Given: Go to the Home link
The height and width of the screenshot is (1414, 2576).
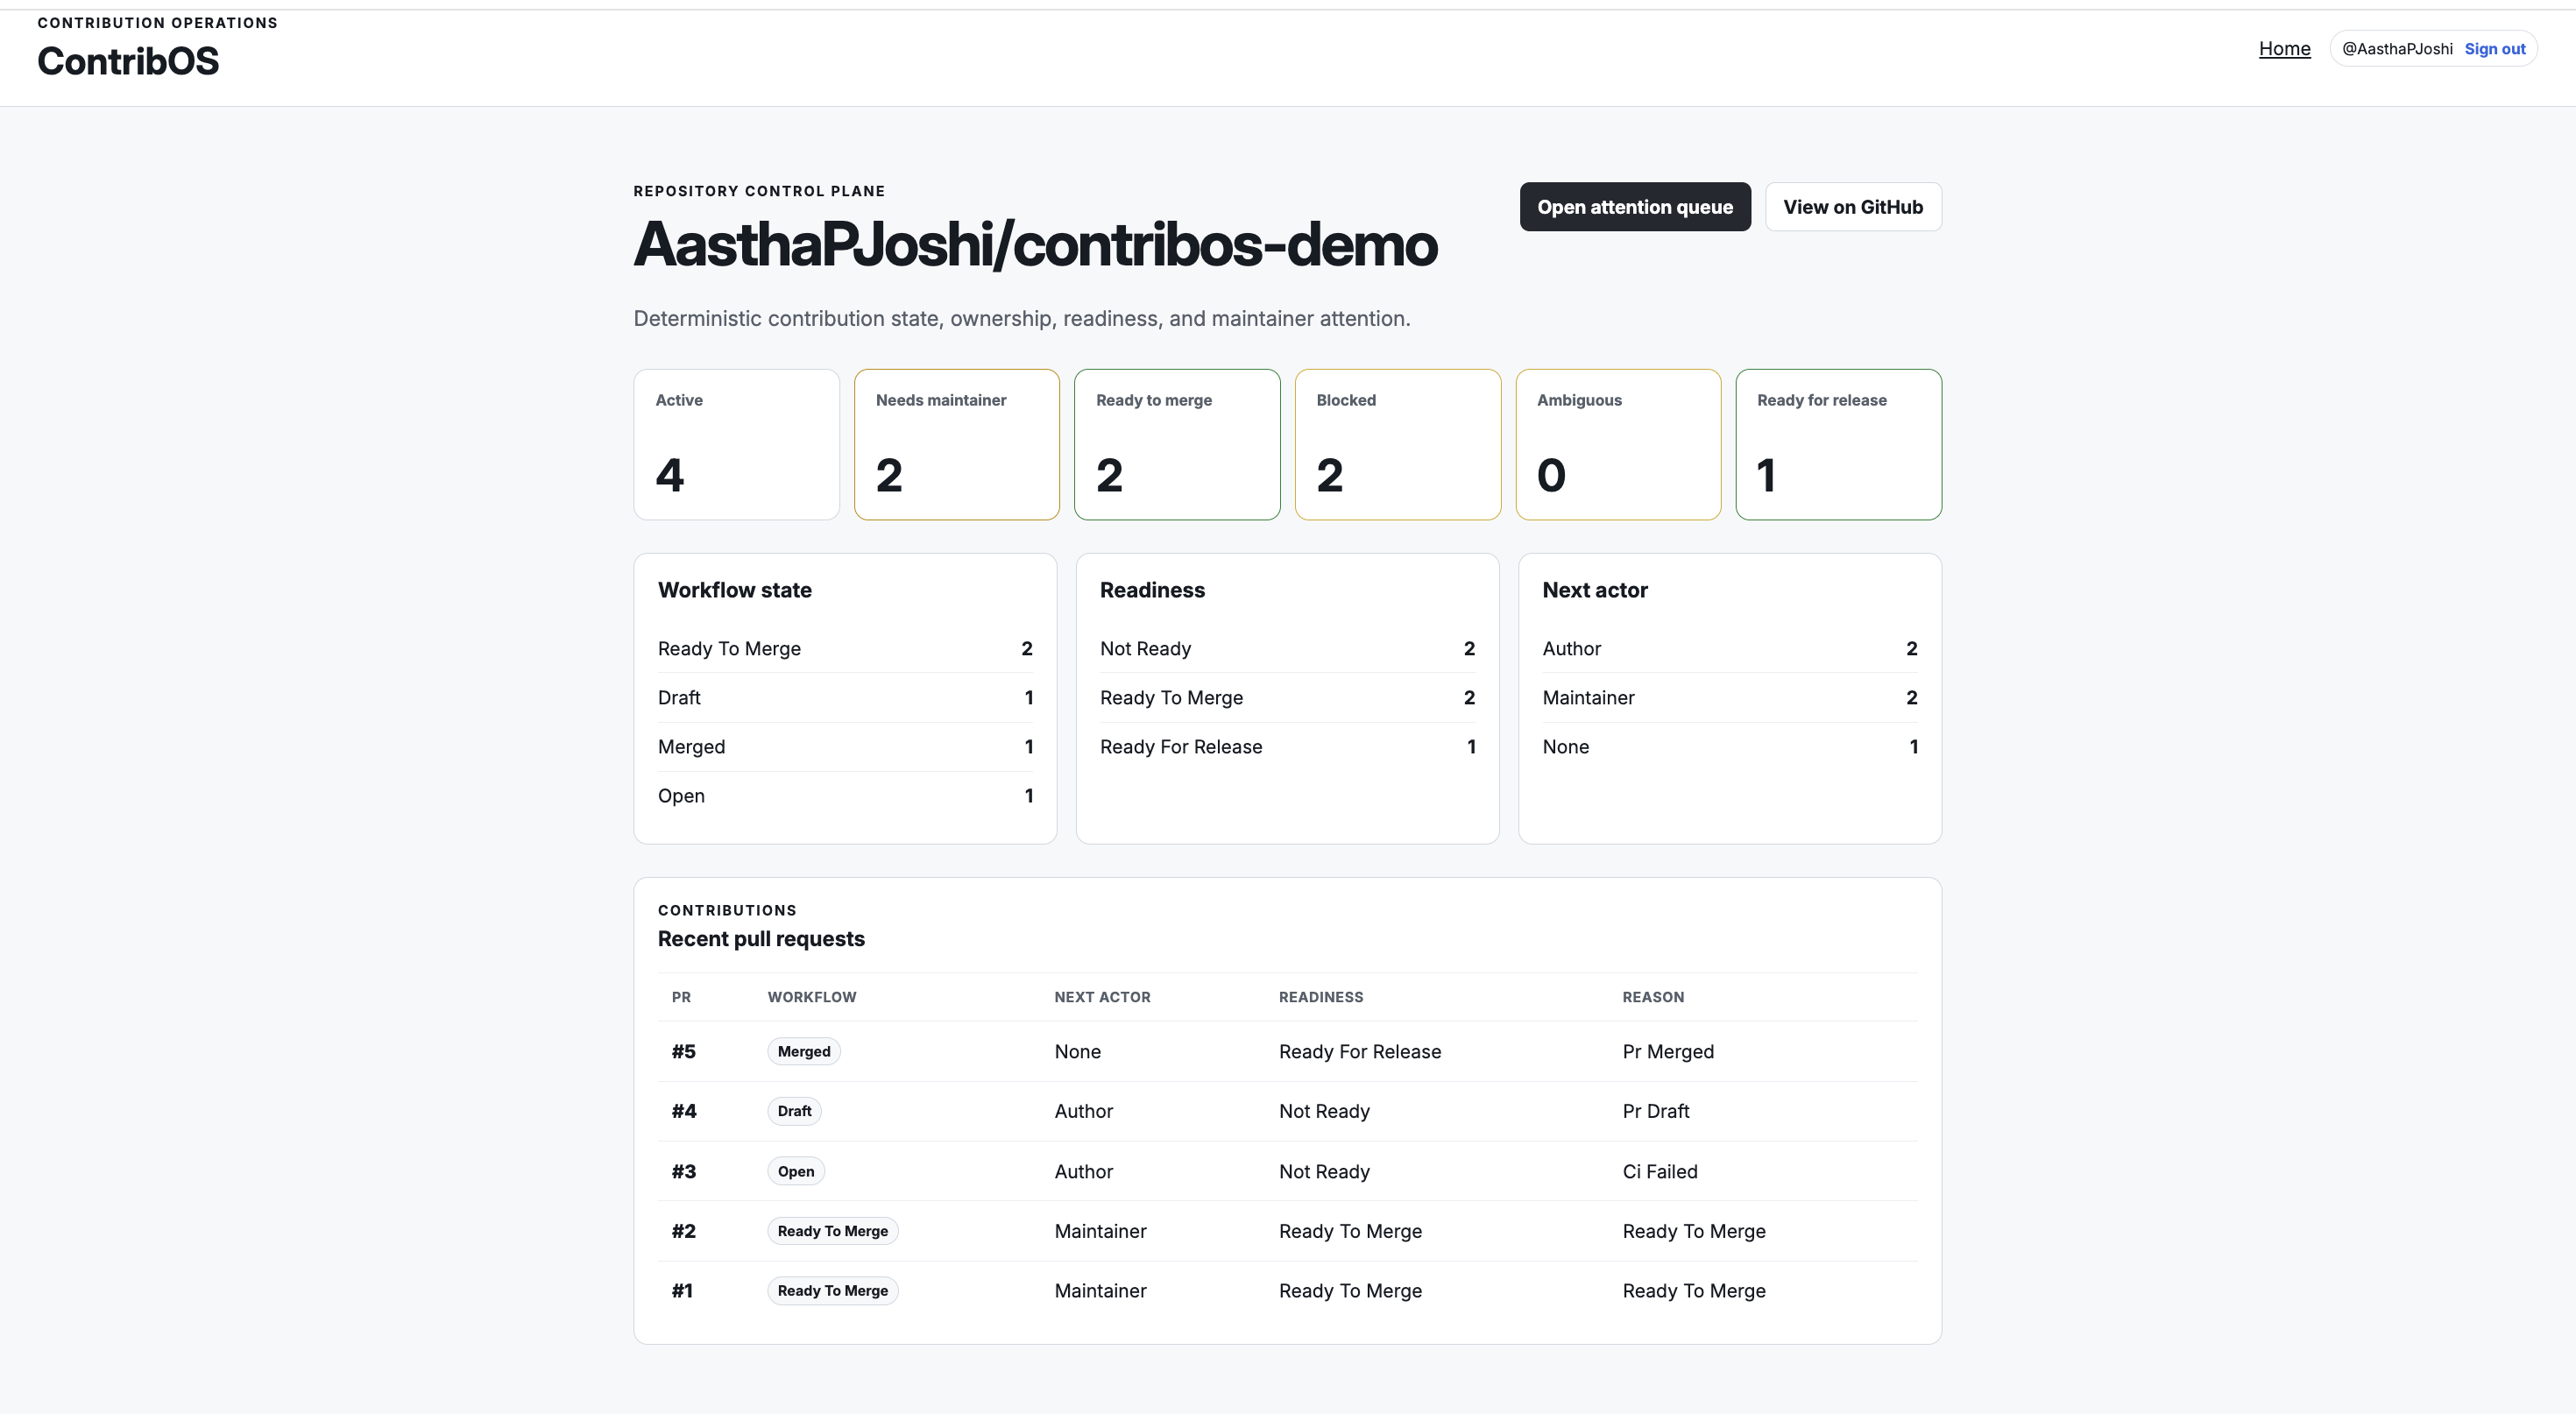Looking at the screenshot, I should (x=2284, y=48).
